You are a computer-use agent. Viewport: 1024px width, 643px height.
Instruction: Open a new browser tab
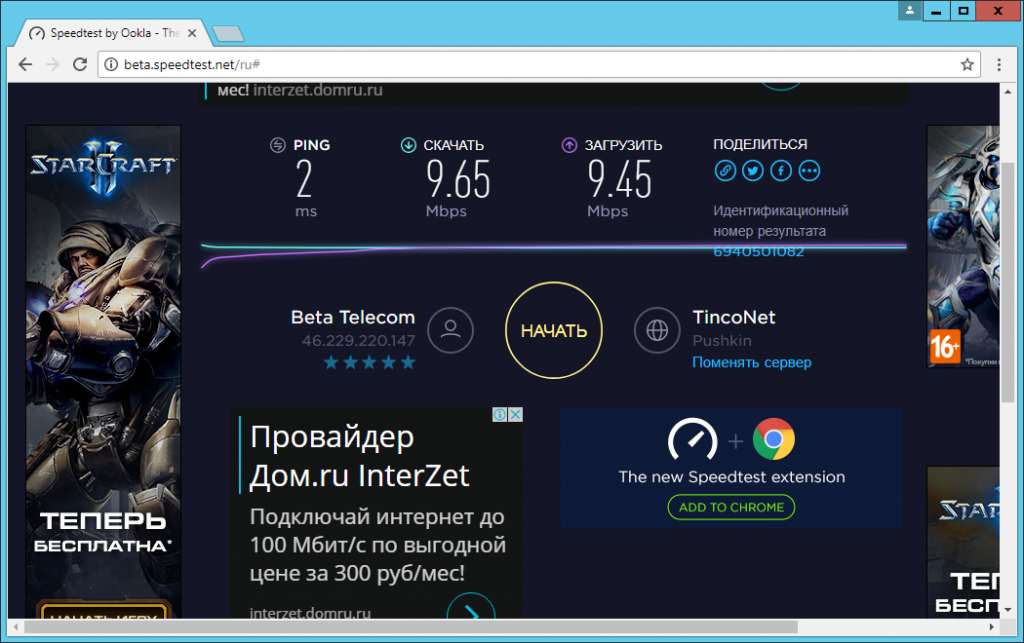(x=228, y=33)
